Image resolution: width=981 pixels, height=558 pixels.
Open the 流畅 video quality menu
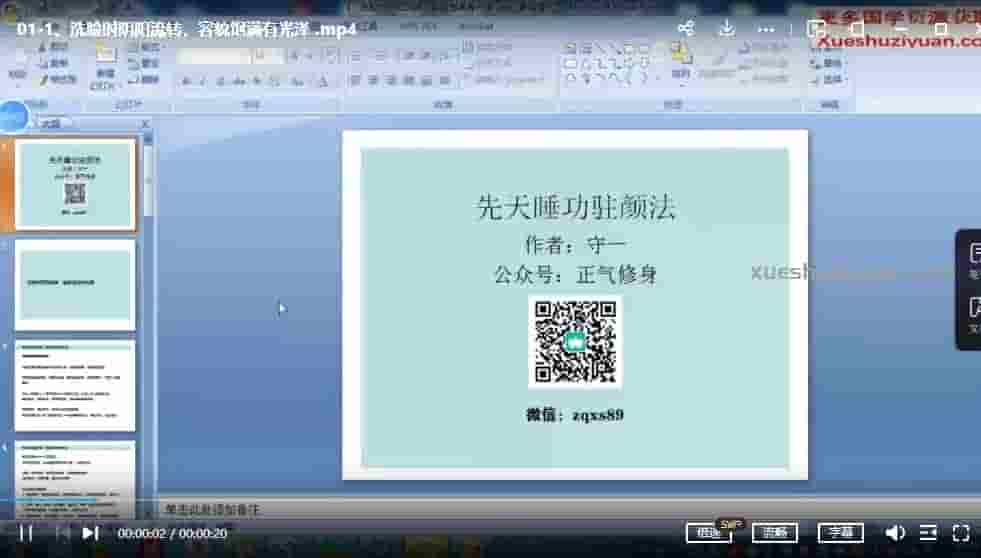(775, 533)
